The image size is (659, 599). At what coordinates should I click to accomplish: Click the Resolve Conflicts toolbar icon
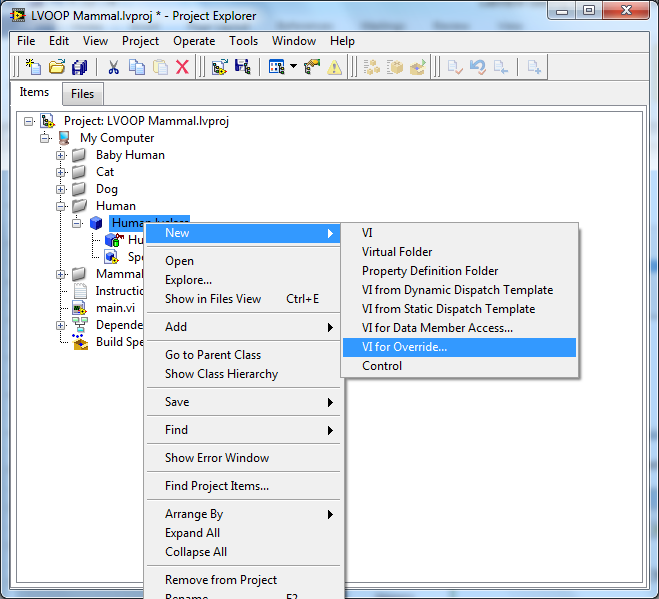[x=312, y=67]
